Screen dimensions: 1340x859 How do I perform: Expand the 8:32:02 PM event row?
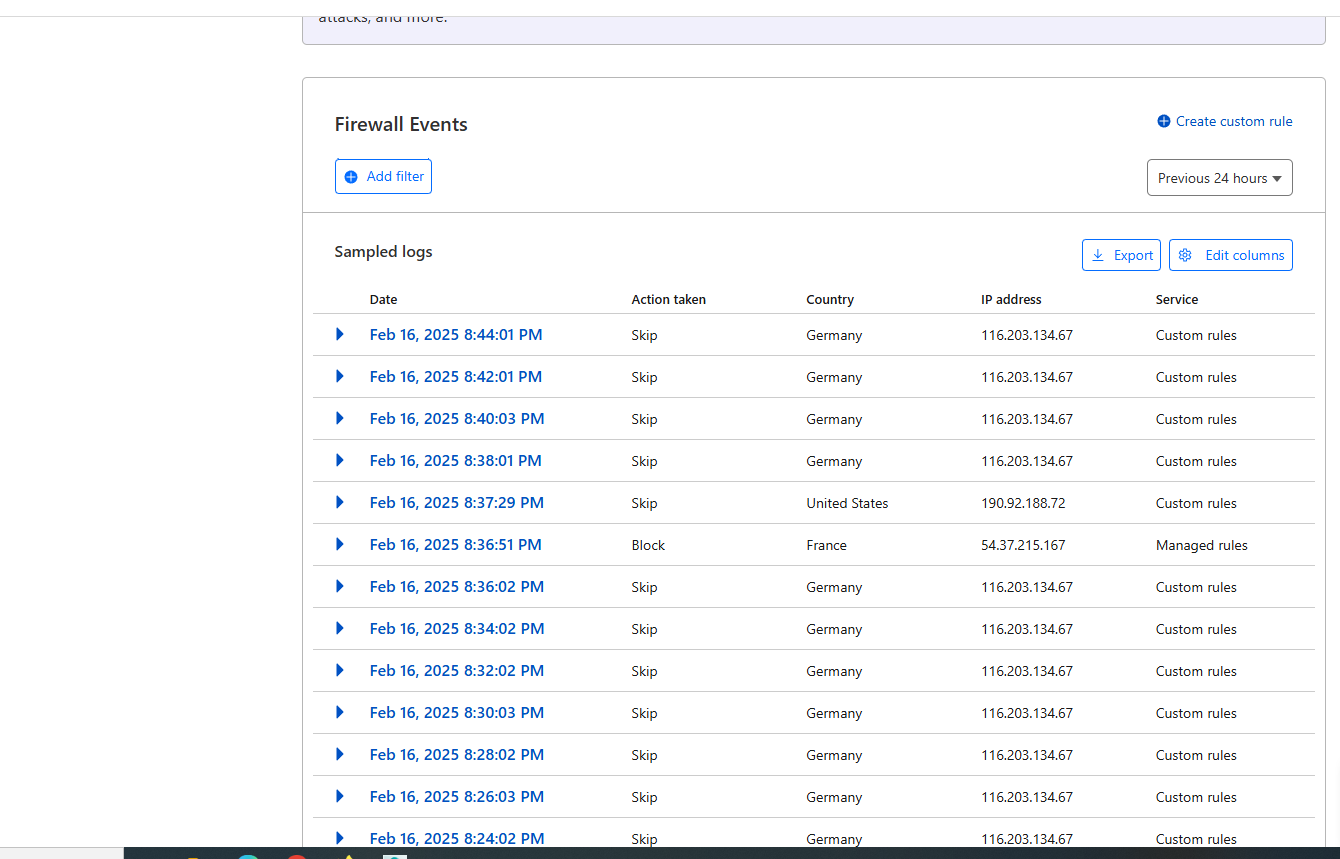tap(340, 670)
